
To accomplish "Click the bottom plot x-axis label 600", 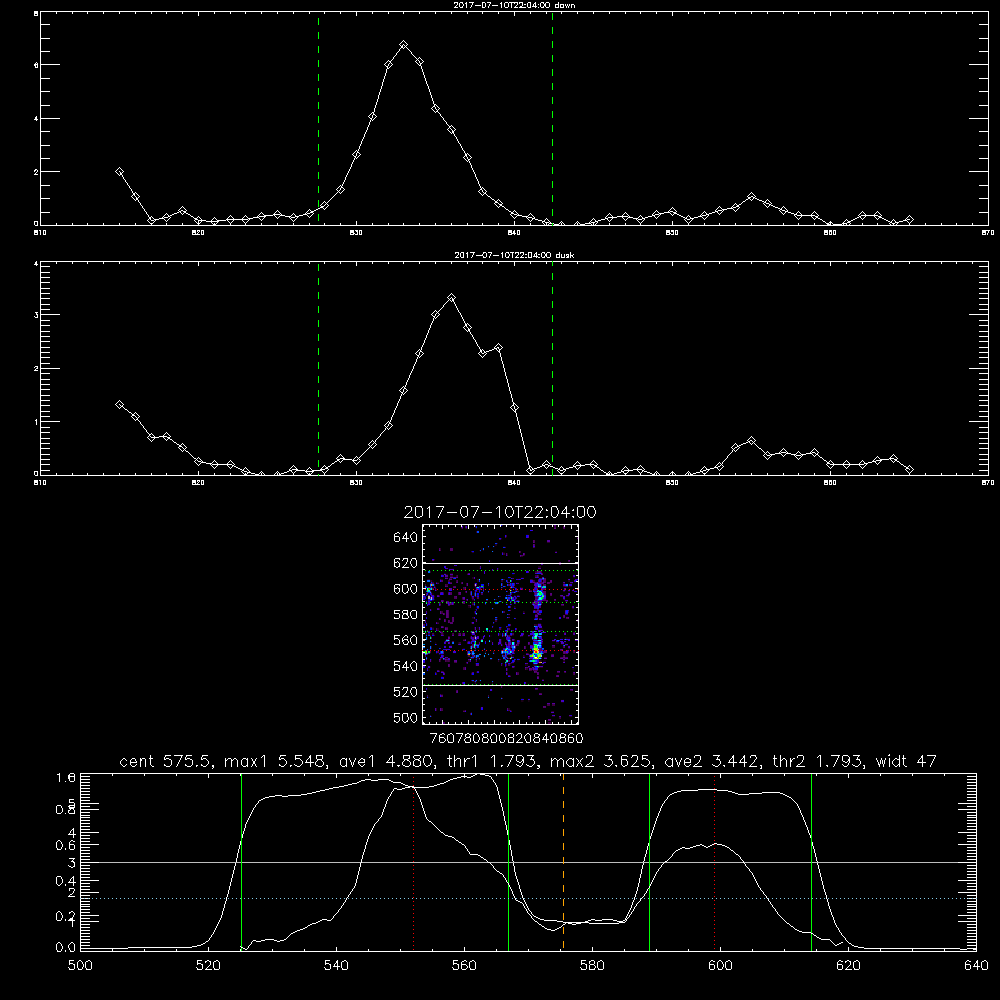I will pos(721,966).
